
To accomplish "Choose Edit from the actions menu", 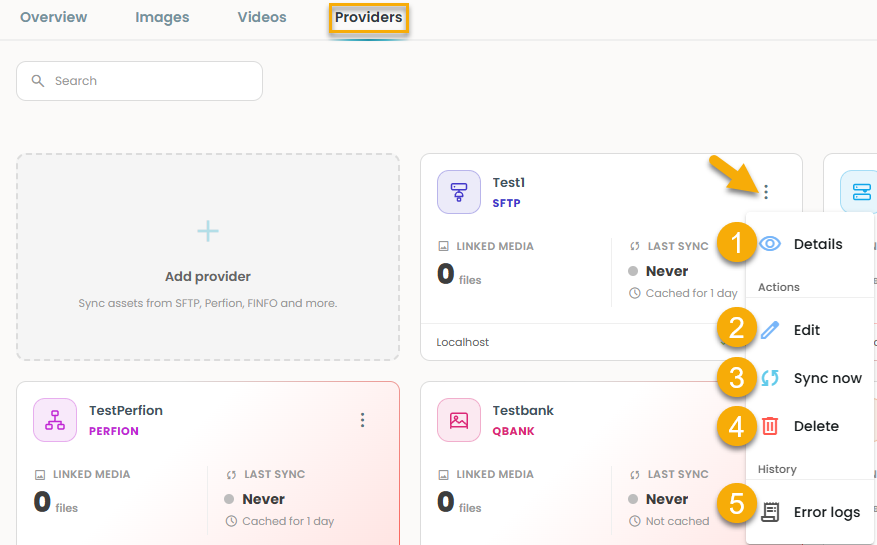I will [810, 330].
